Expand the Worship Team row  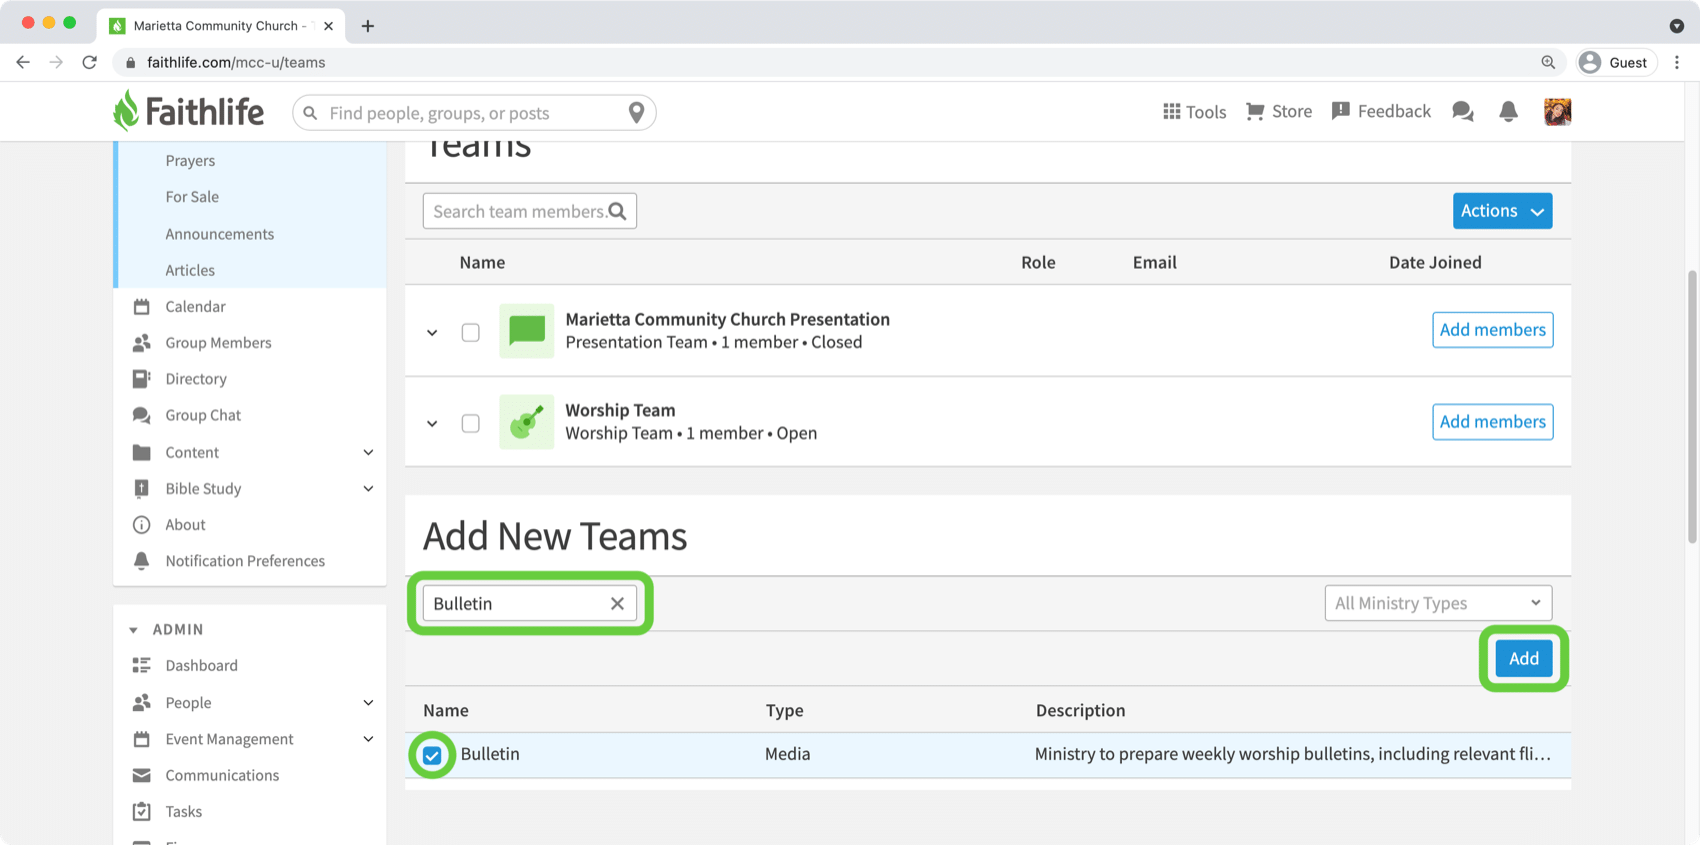point(432,423)
